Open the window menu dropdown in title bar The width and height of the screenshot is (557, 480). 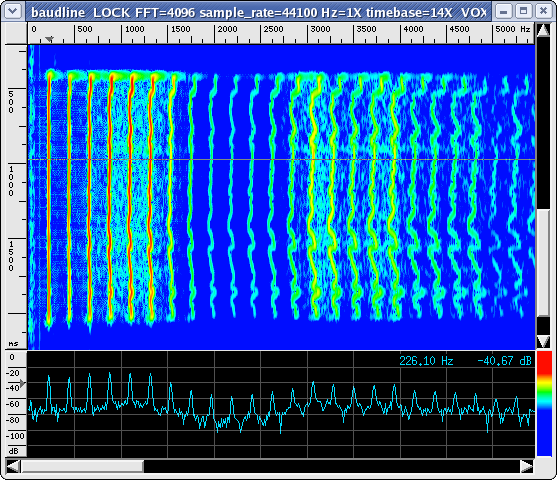(x=13, y=11)
